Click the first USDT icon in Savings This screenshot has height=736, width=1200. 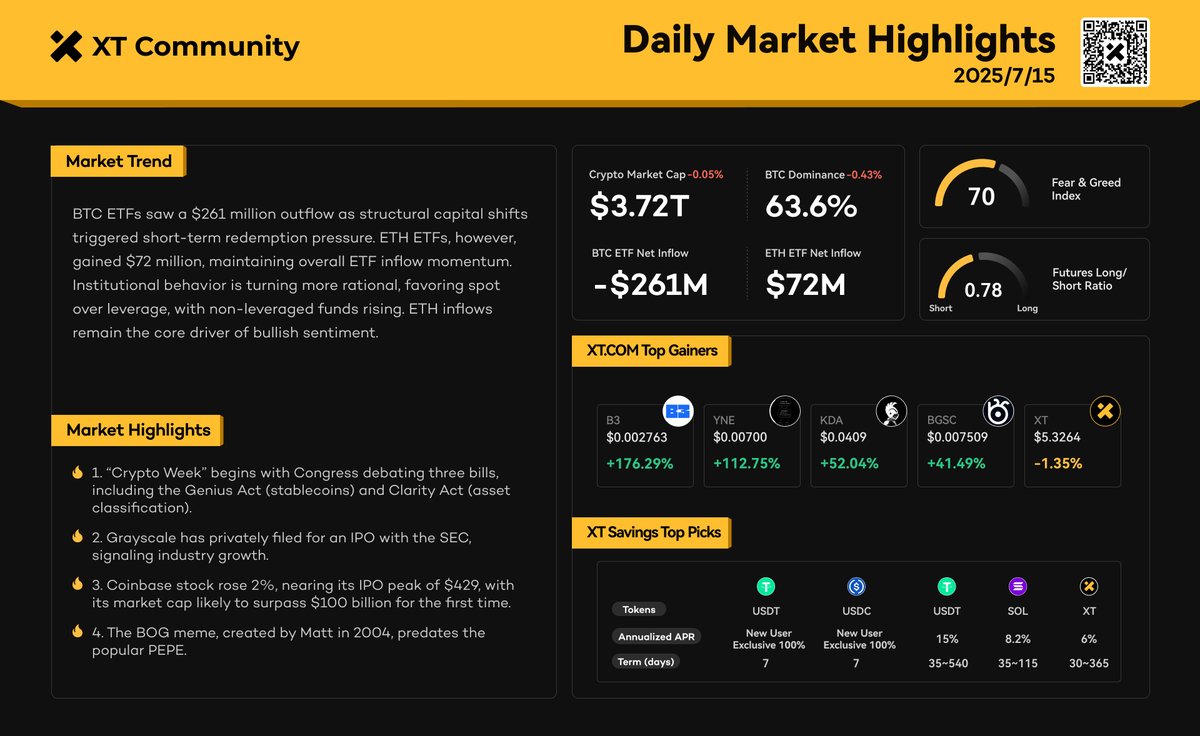(765, 587)
